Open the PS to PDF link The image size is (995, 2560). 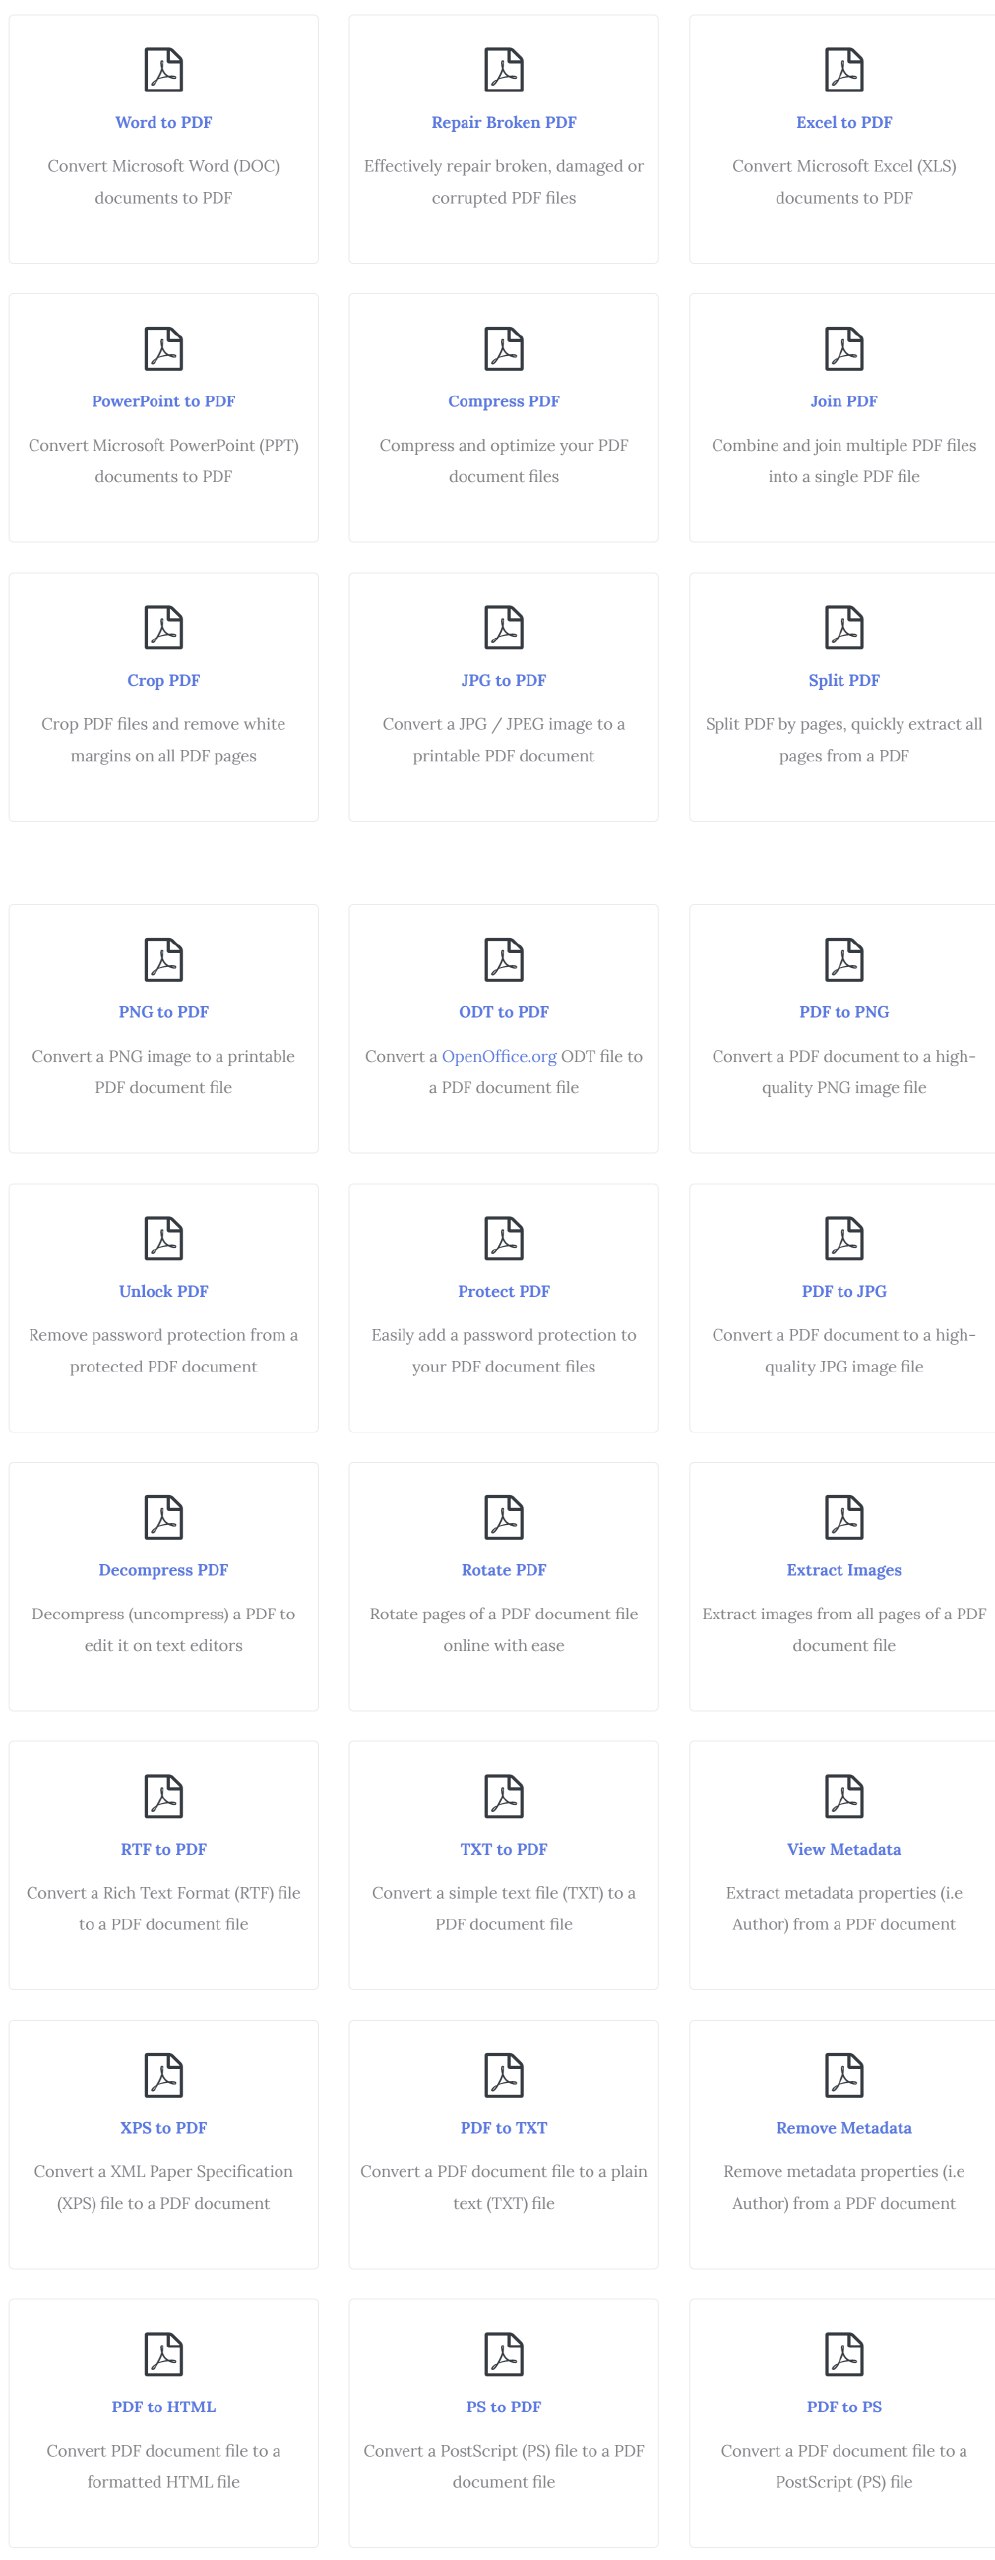click(x=504, y=2407)
